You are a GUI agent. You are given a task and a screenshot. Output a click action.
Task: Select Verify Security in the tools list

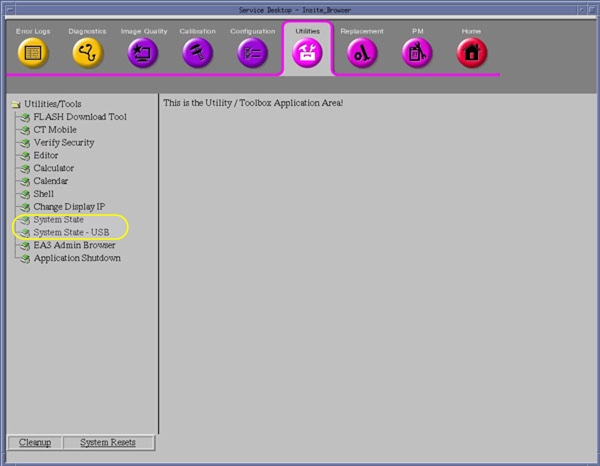coord(63,143)
